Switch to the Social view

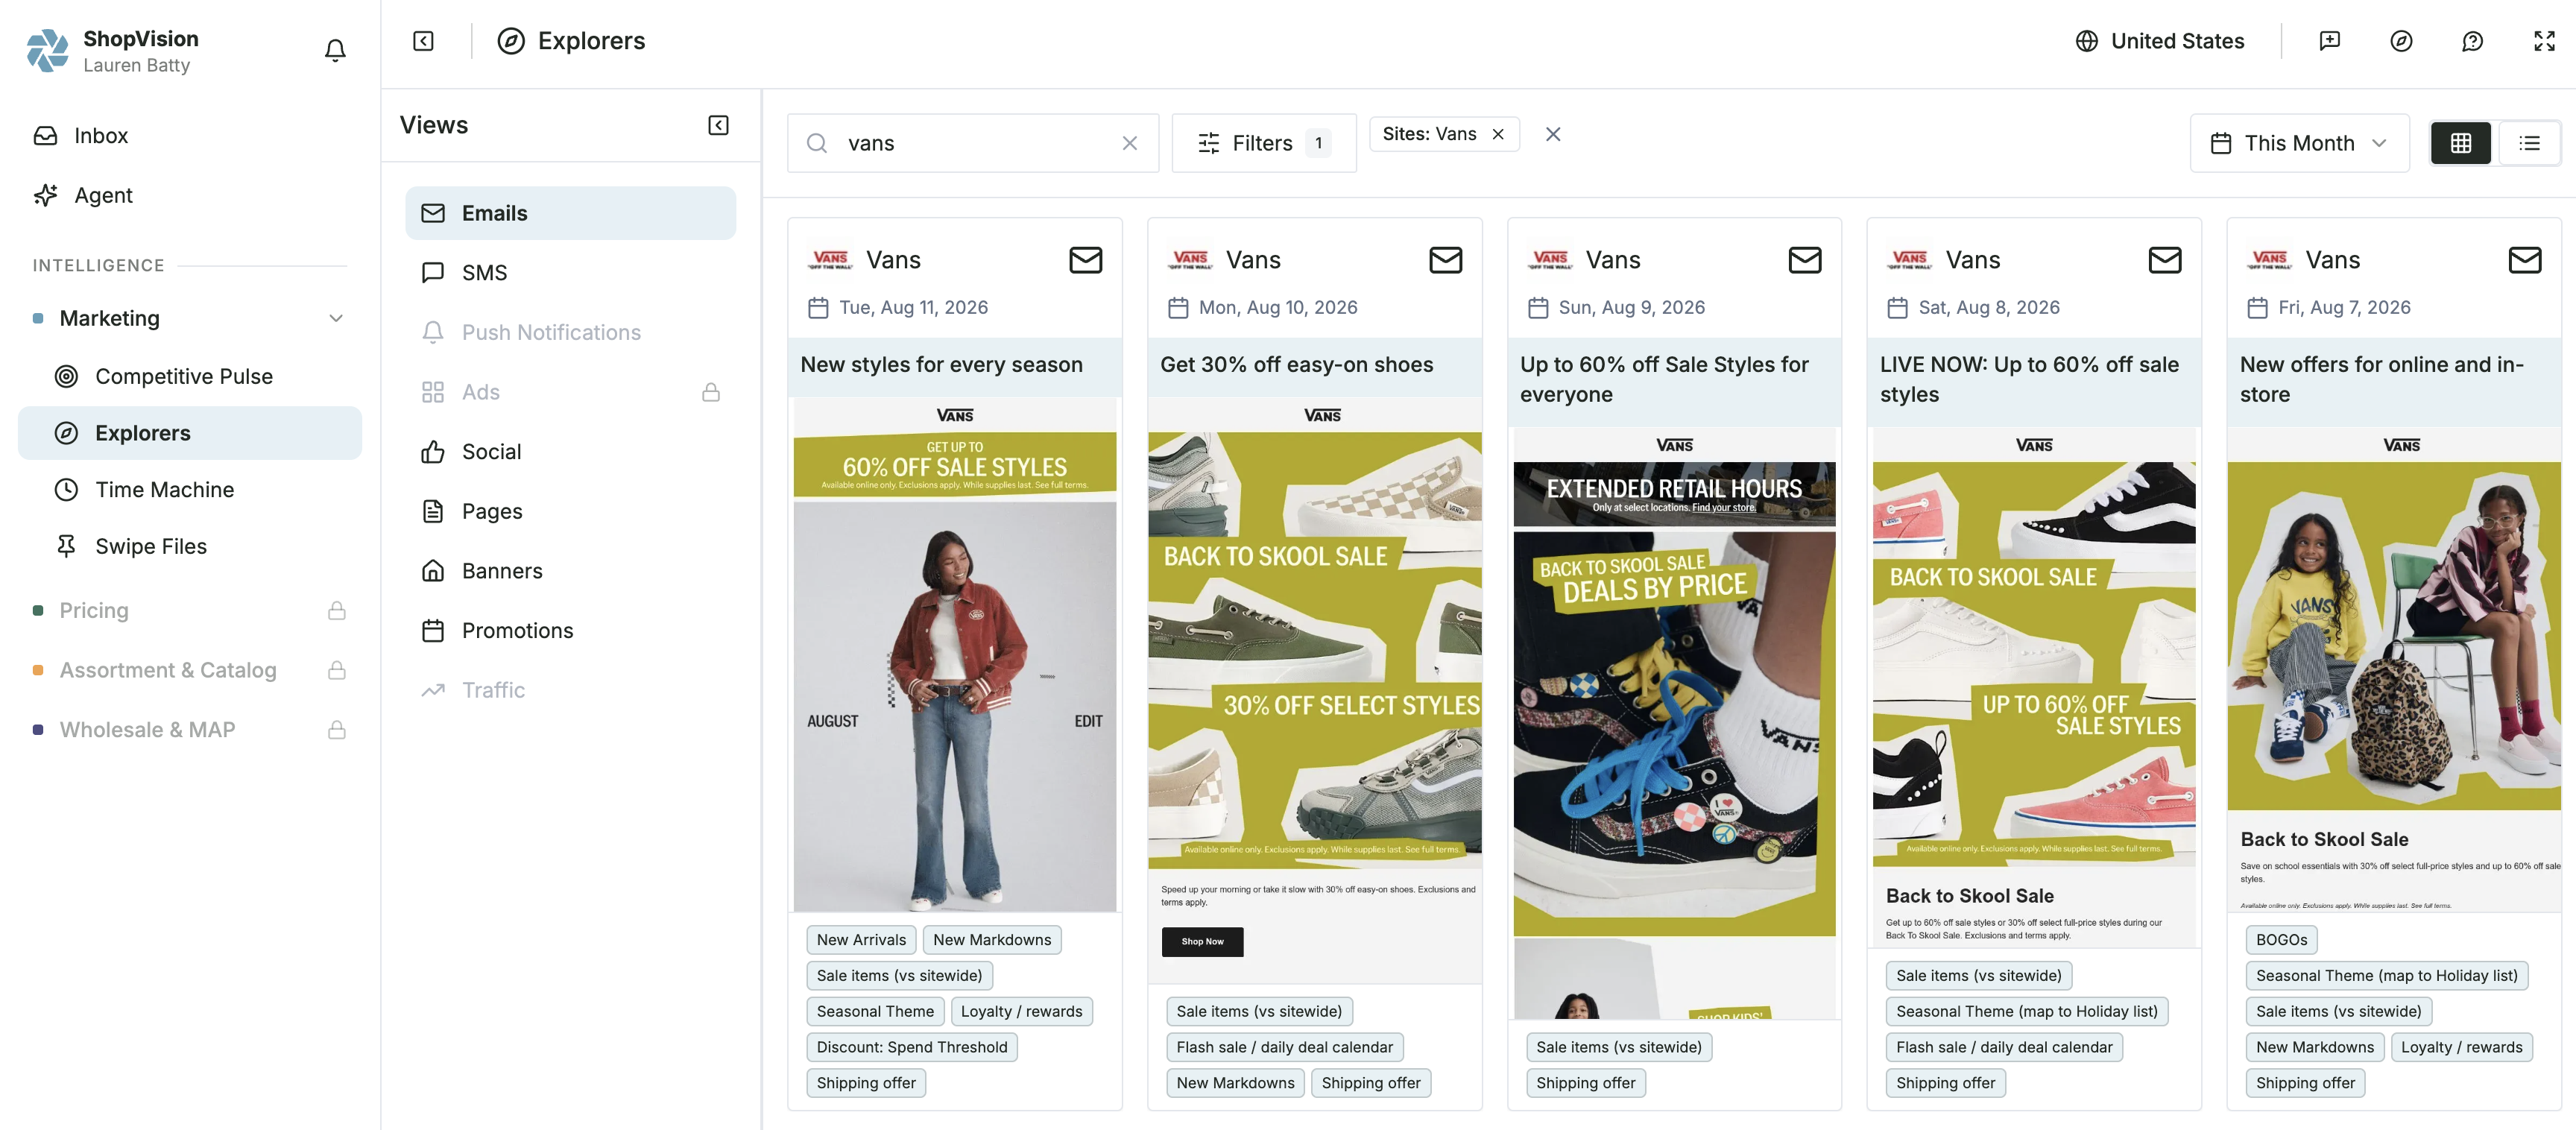(570, 452)
